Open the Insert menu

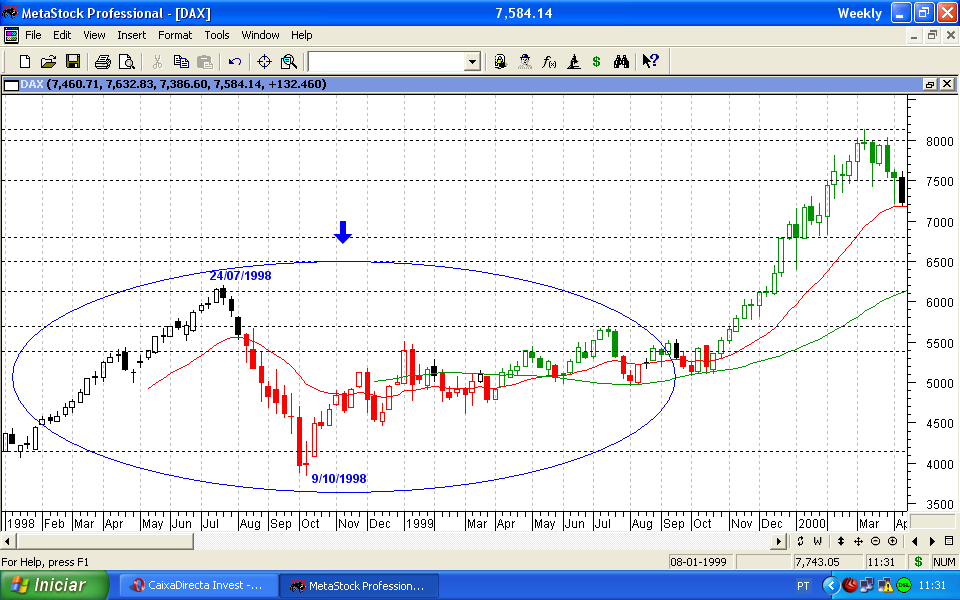tap(132, 35)
